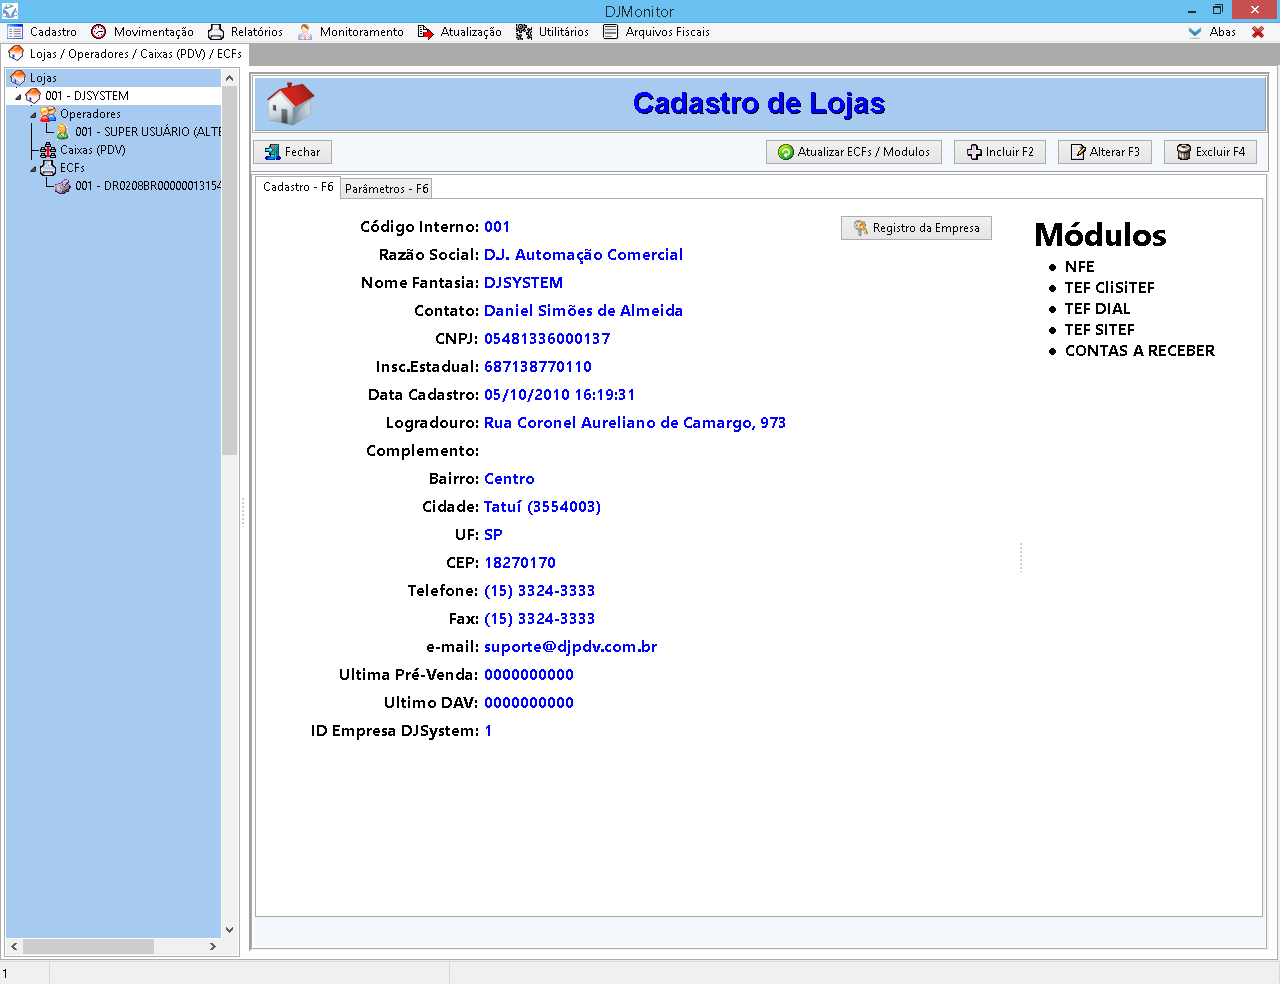Close the tab with red X icon
Screen dimensions: 1280x984
click(x=1258, y=32)
